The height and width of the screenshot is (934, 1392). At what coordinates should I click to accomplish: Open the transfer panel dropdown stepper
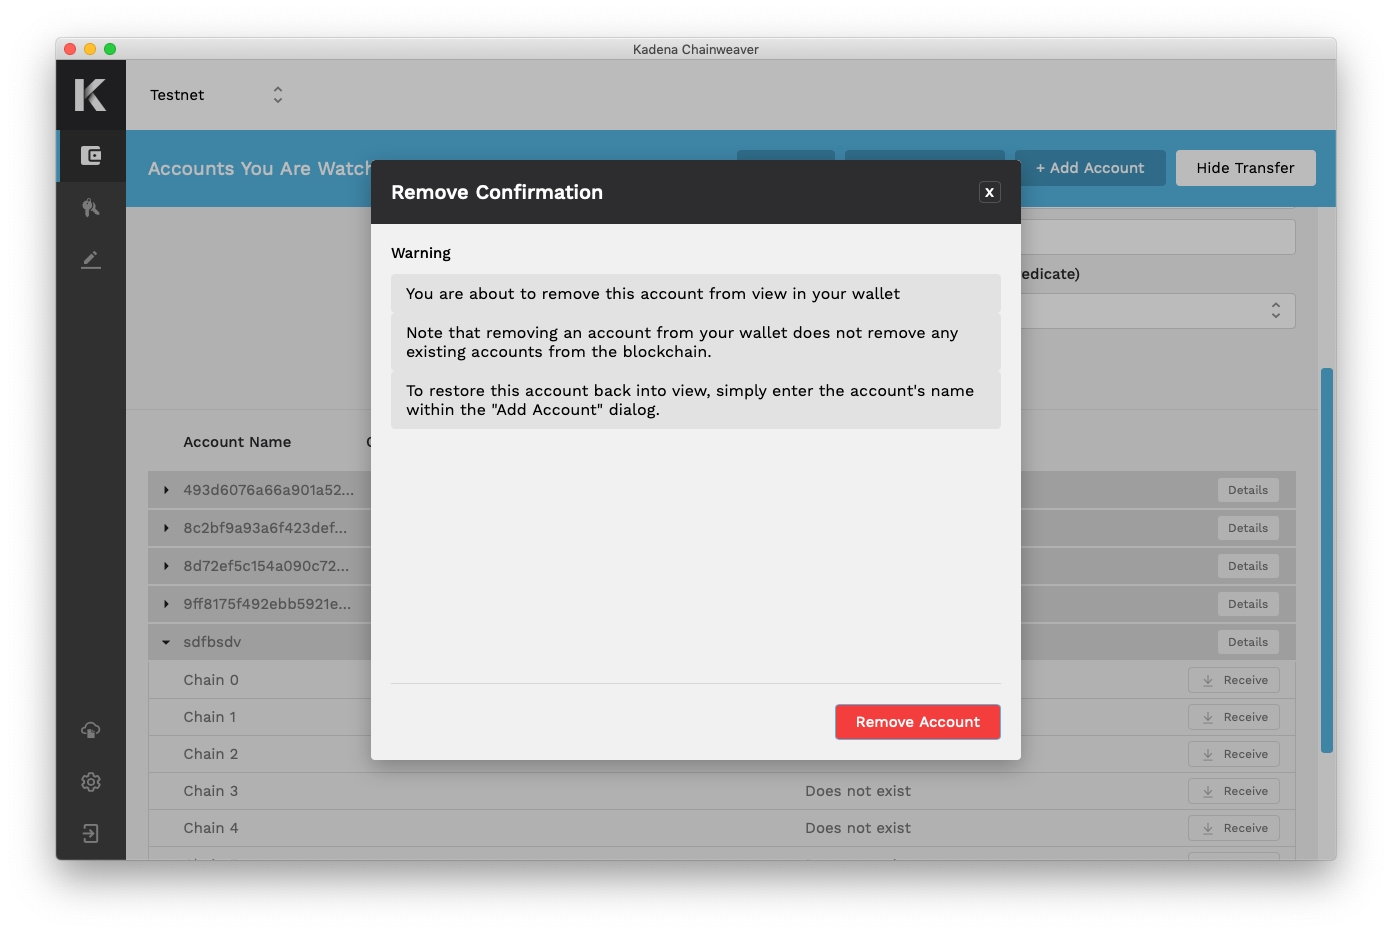[1275, 311]
